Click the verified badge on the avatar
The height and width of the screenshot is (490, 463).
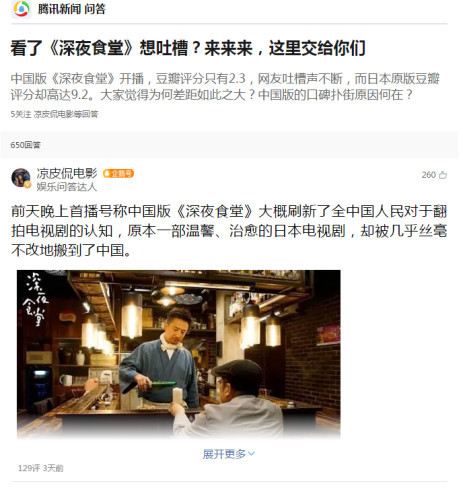[28, 184]
